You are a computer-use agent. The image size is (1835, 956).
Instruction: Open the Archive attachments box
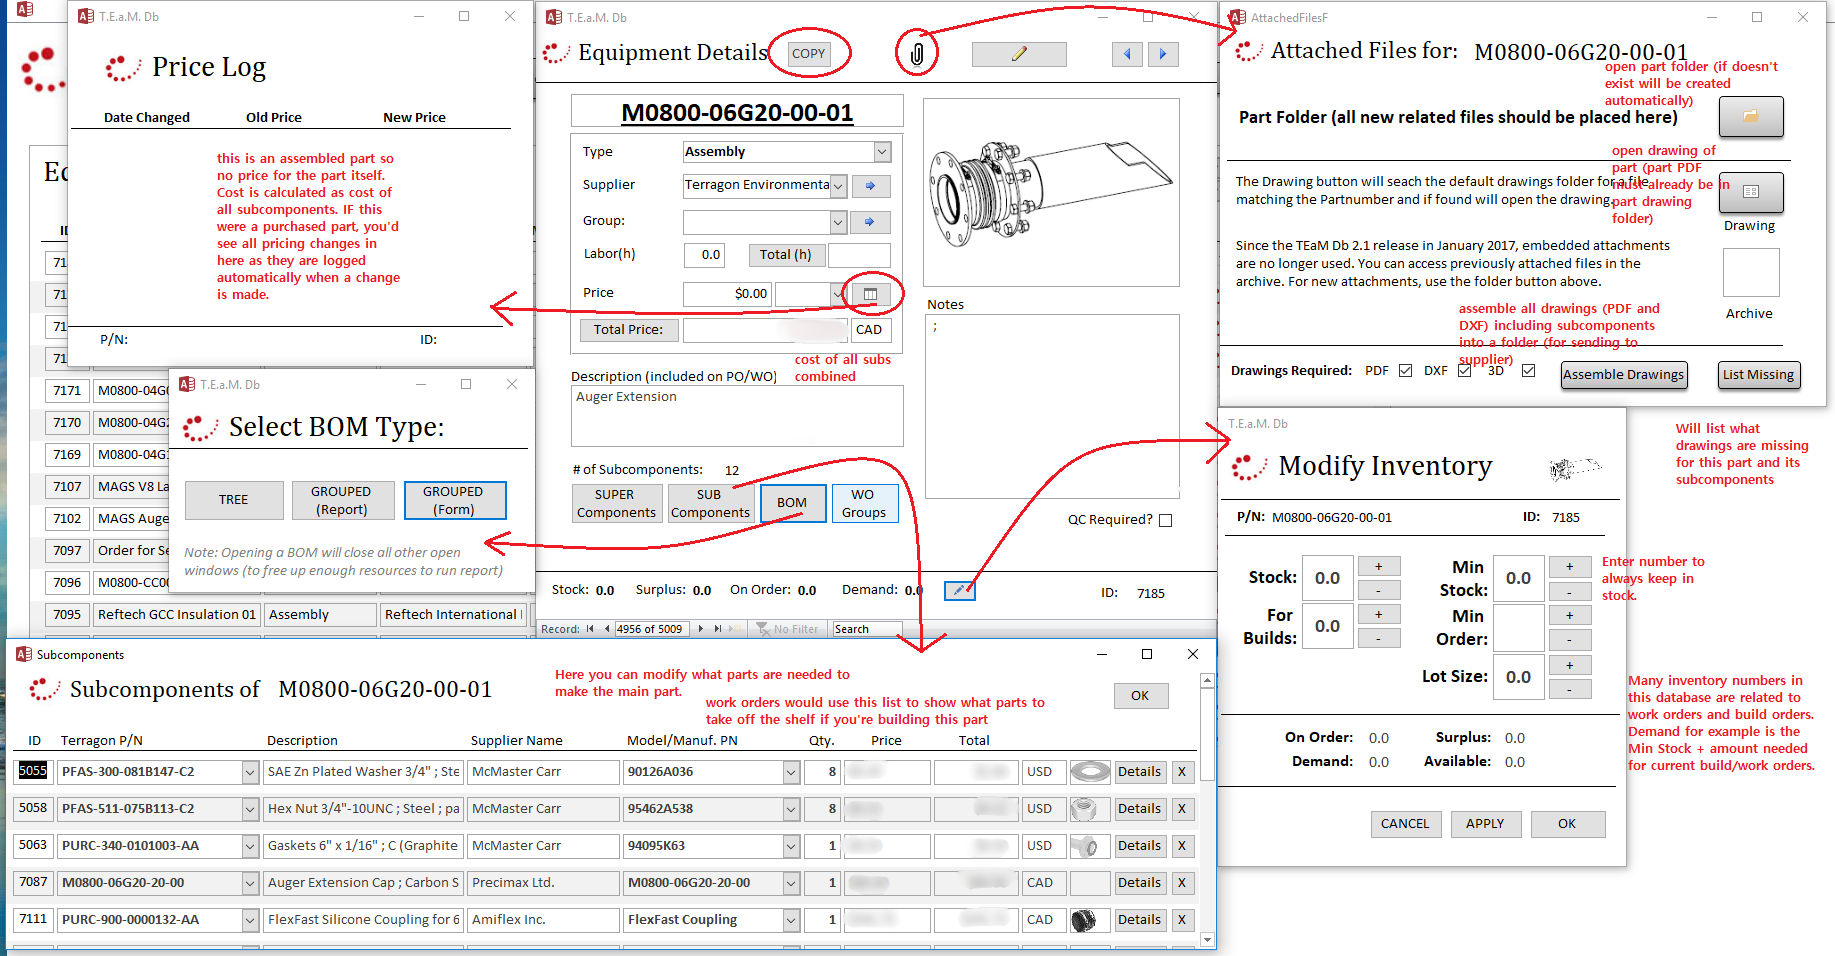1751,272
